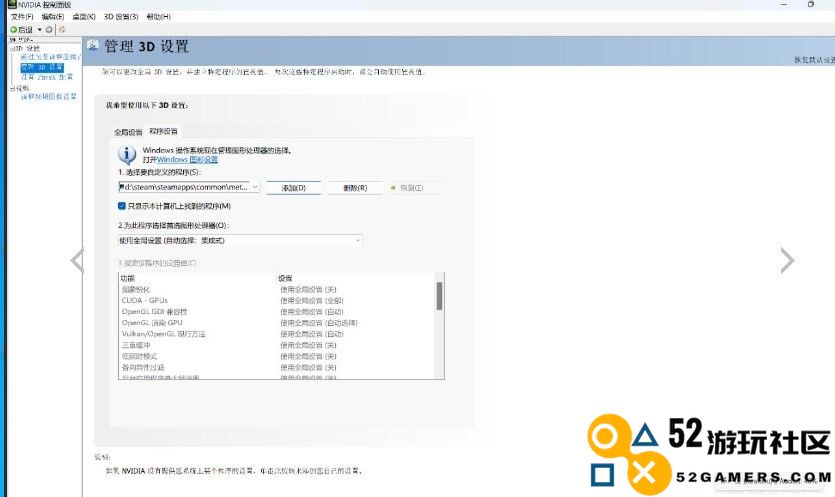Click the NVIDIA logo in title bar
Image resolution: width=835 pixels, height=497 pixels.
pos(12,4)
